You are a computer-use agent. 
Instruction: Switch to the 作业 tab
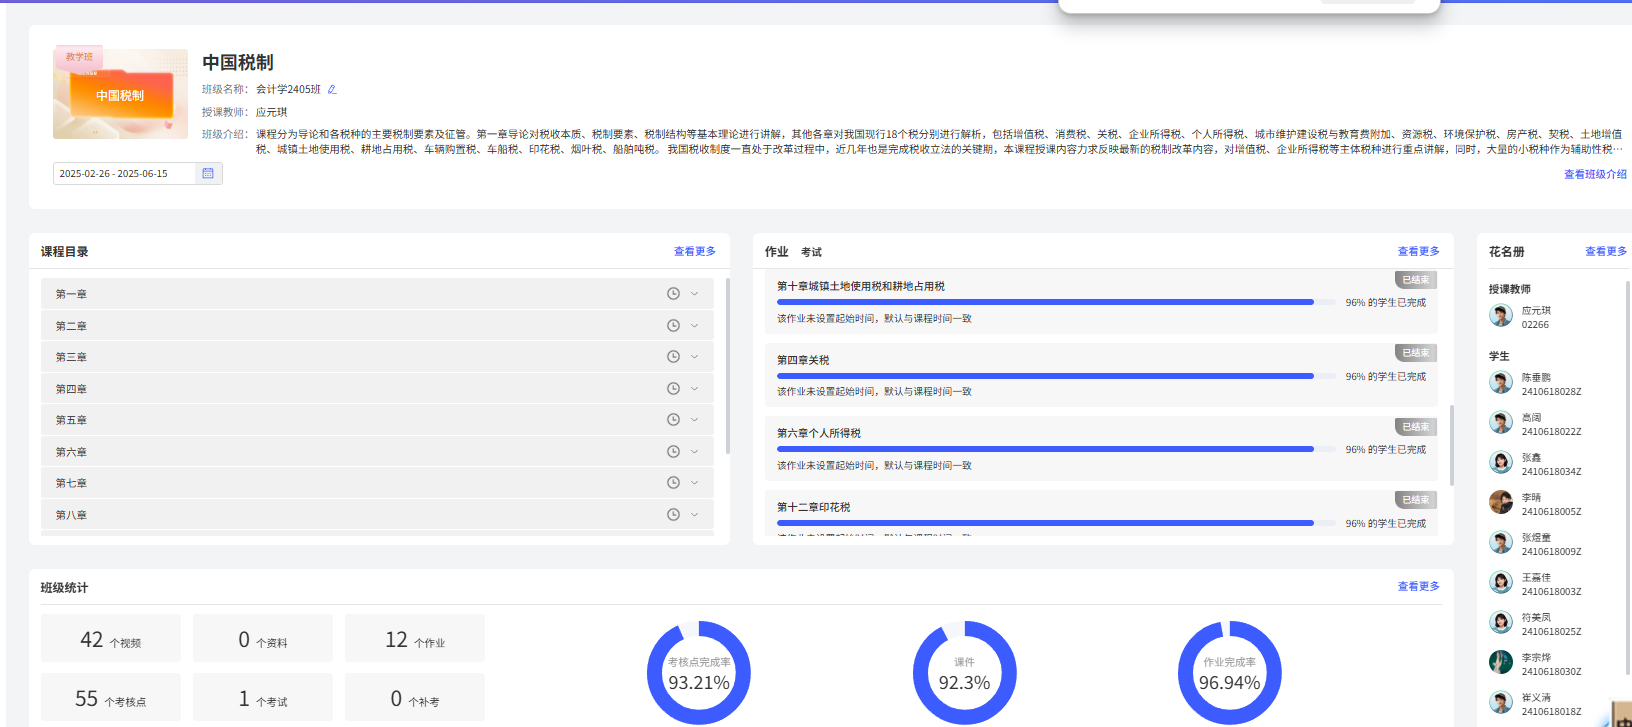click(776, 252)
